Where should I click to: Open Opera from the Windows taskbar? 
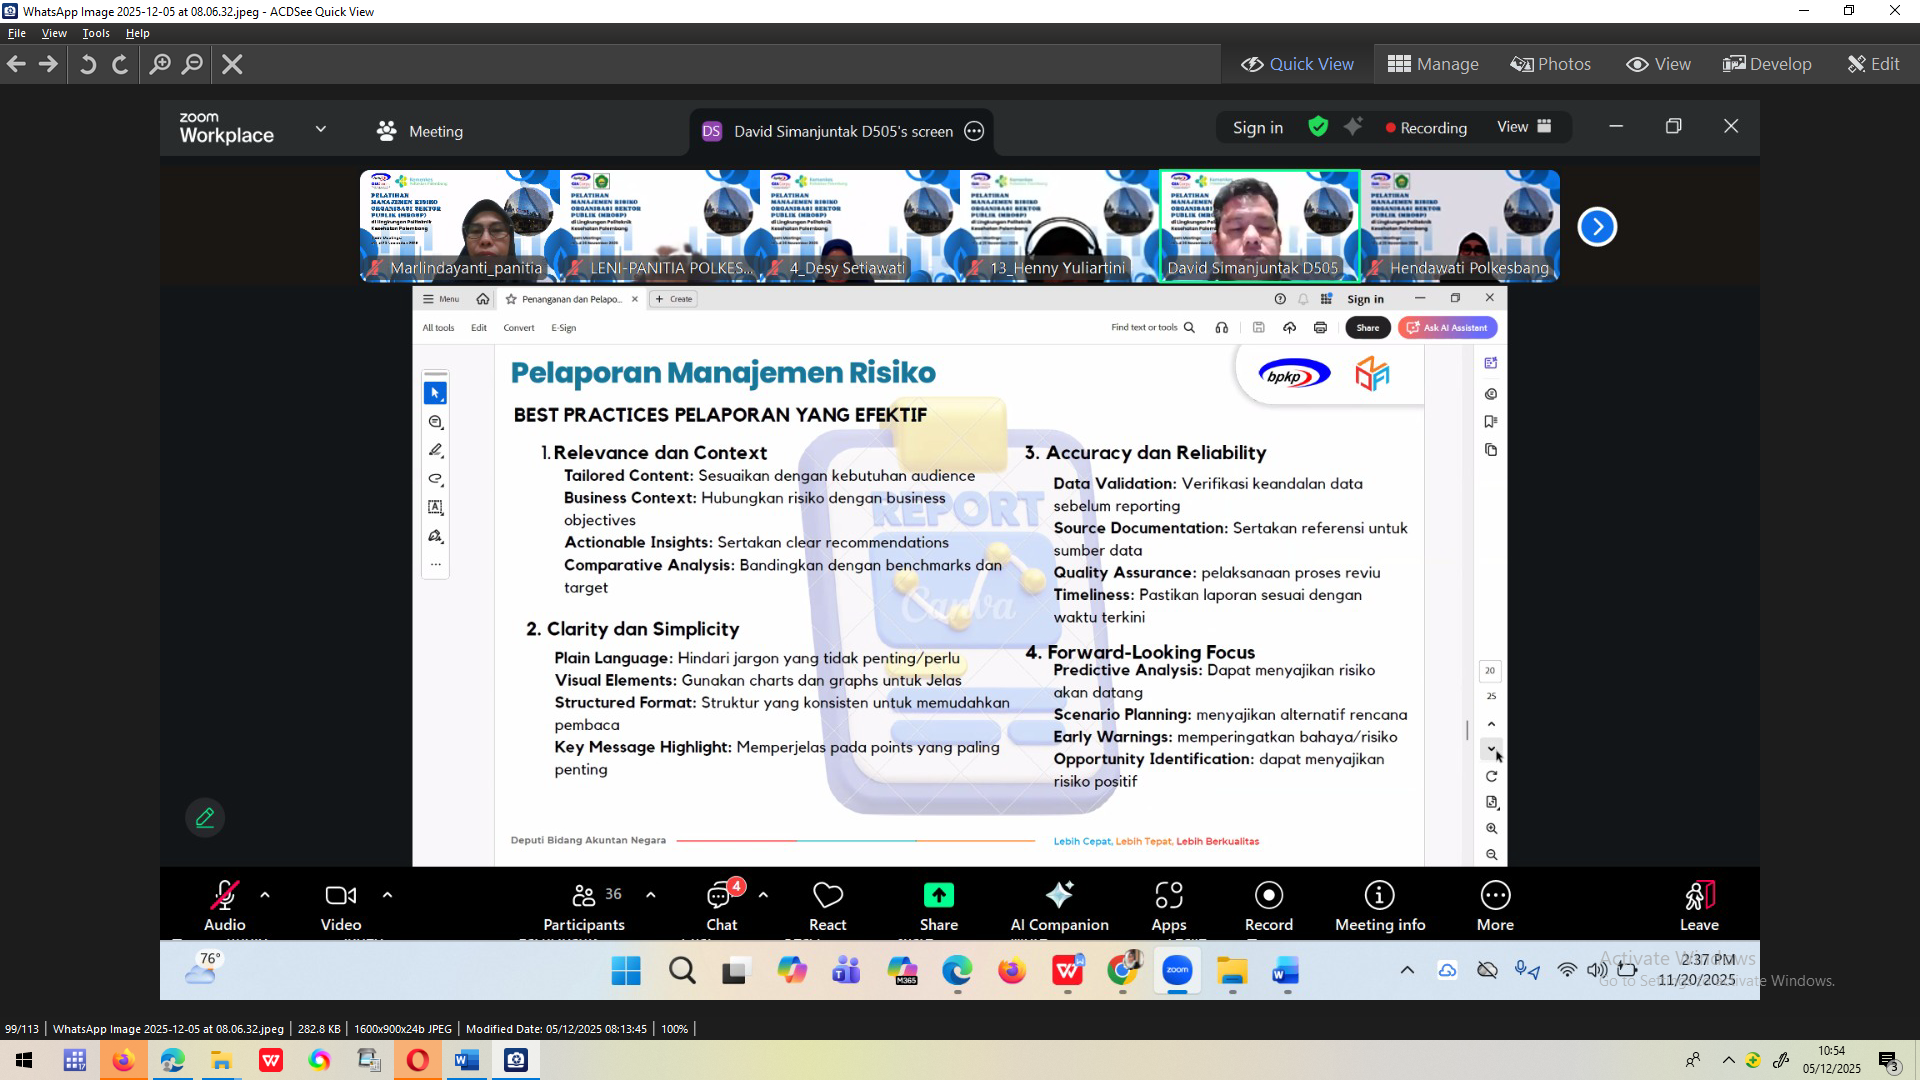pyautogui.click(x=417, y=1060)
